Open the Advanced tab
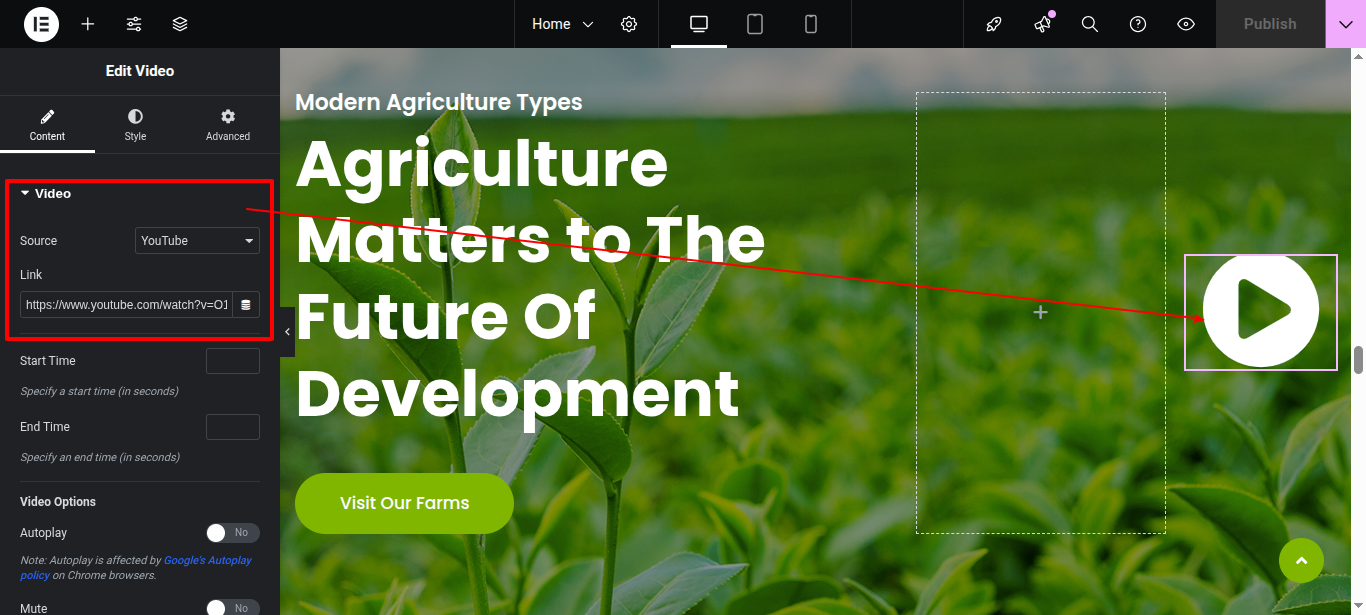The image size is (1366, 615). pyautogui.click(x=228, y=125)
